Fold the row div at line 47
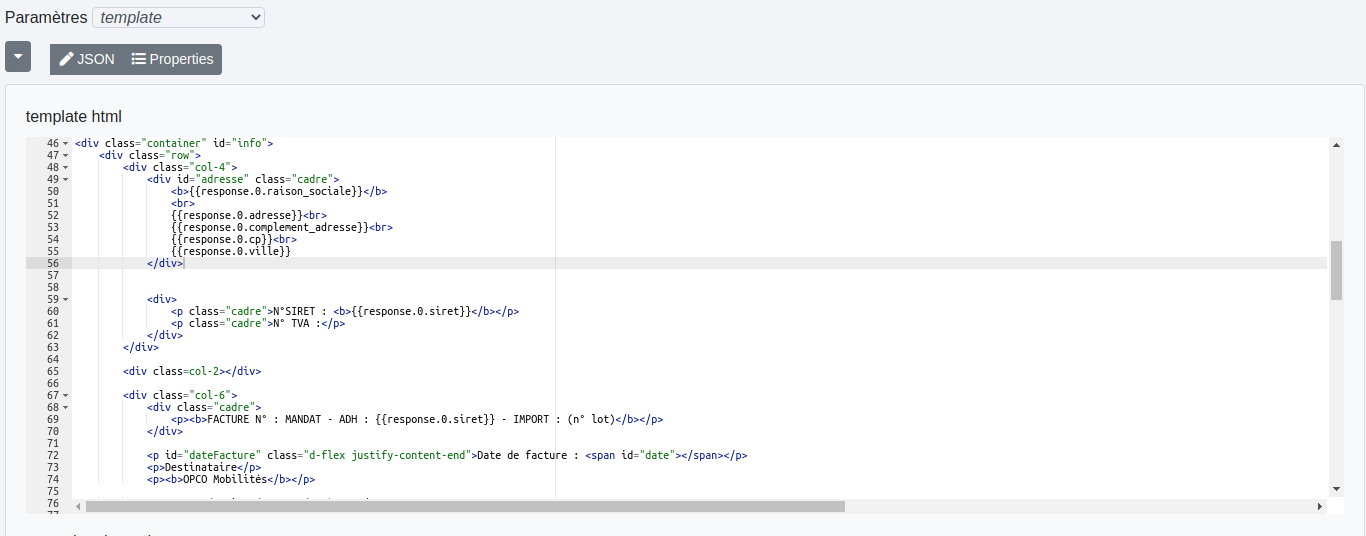The image size is (1366, 536). (x=66, y=156)
